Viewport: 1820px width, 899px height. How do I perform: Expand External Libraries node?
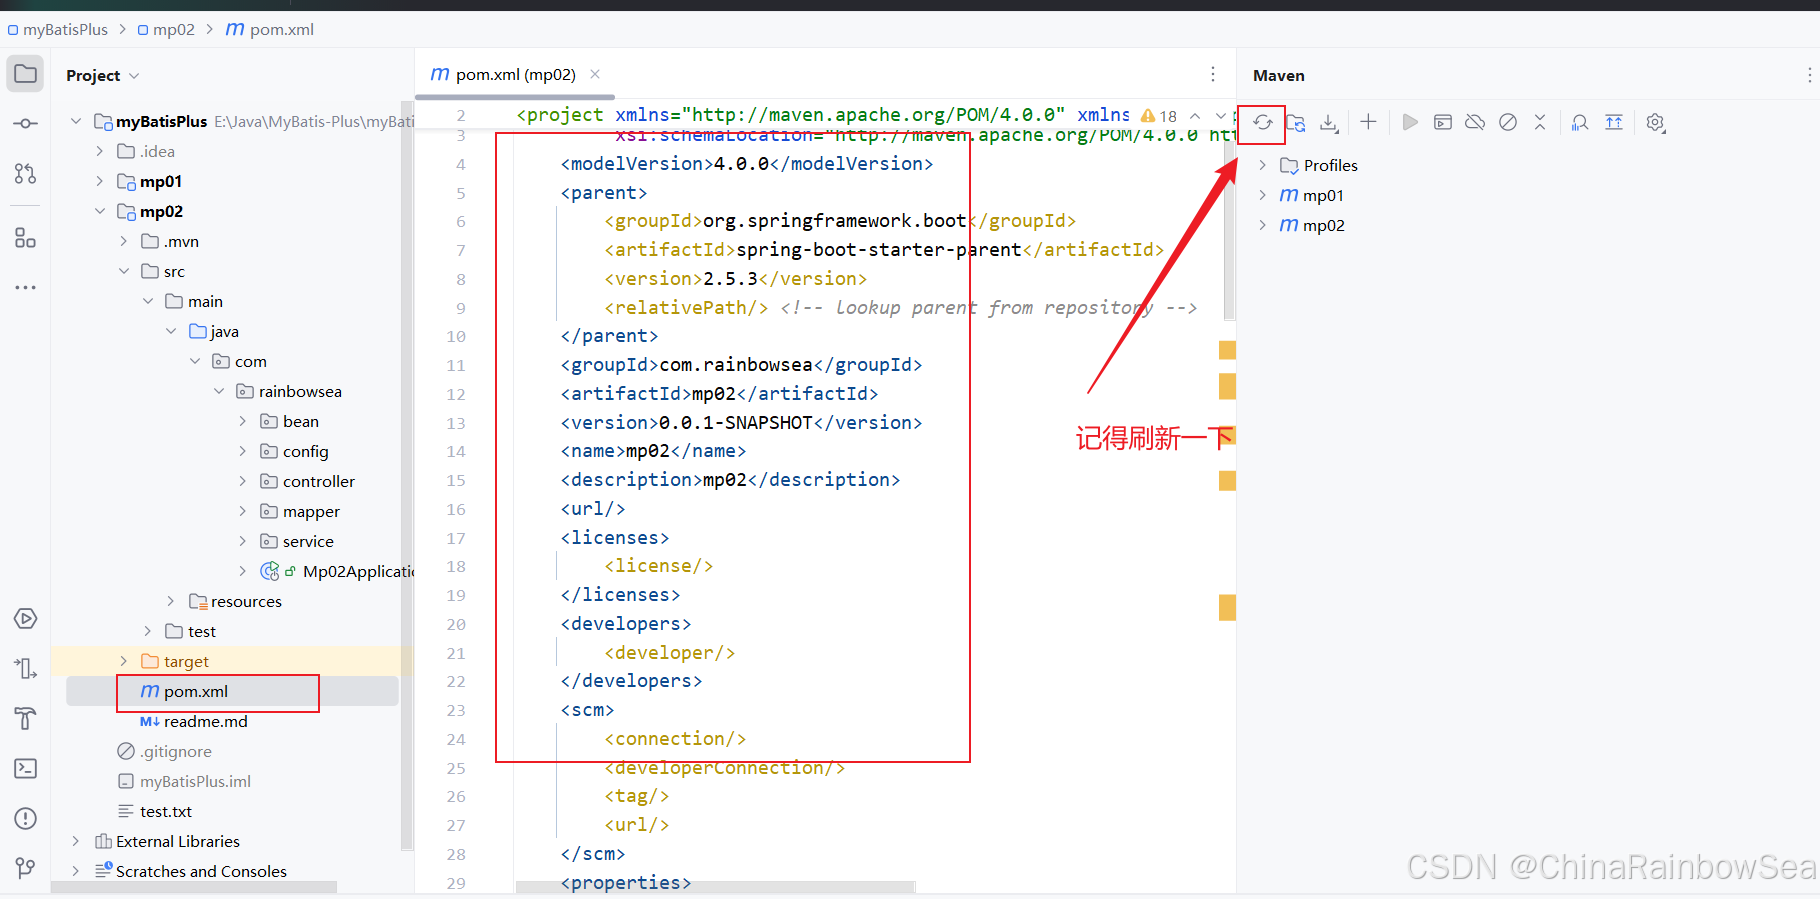[x=76, y=841]
